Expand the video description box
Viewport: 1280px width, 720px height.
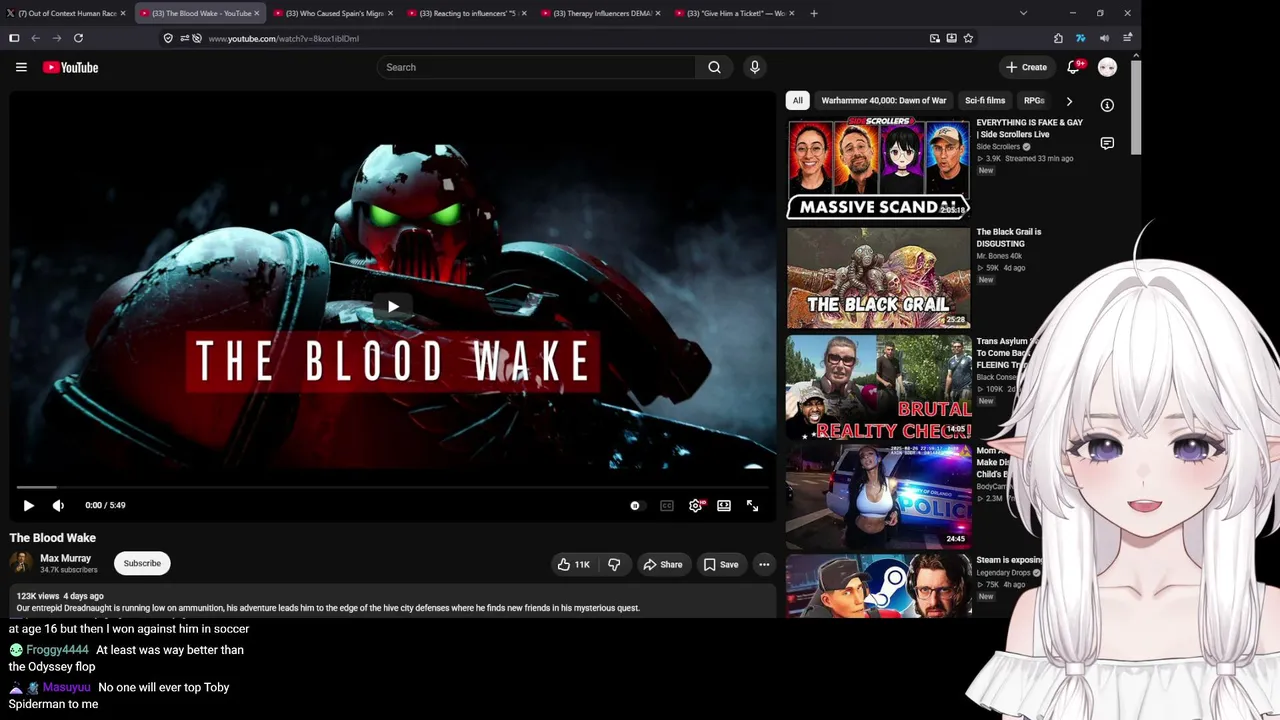click(393, 602)
